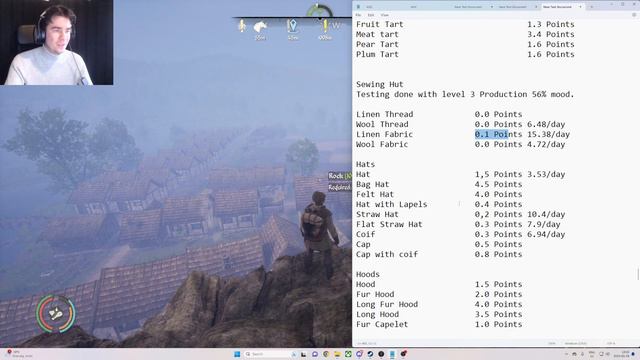Open the Xbox app from taskbar
This screenshot has width=640, height=360.
(x=348, y=354)
